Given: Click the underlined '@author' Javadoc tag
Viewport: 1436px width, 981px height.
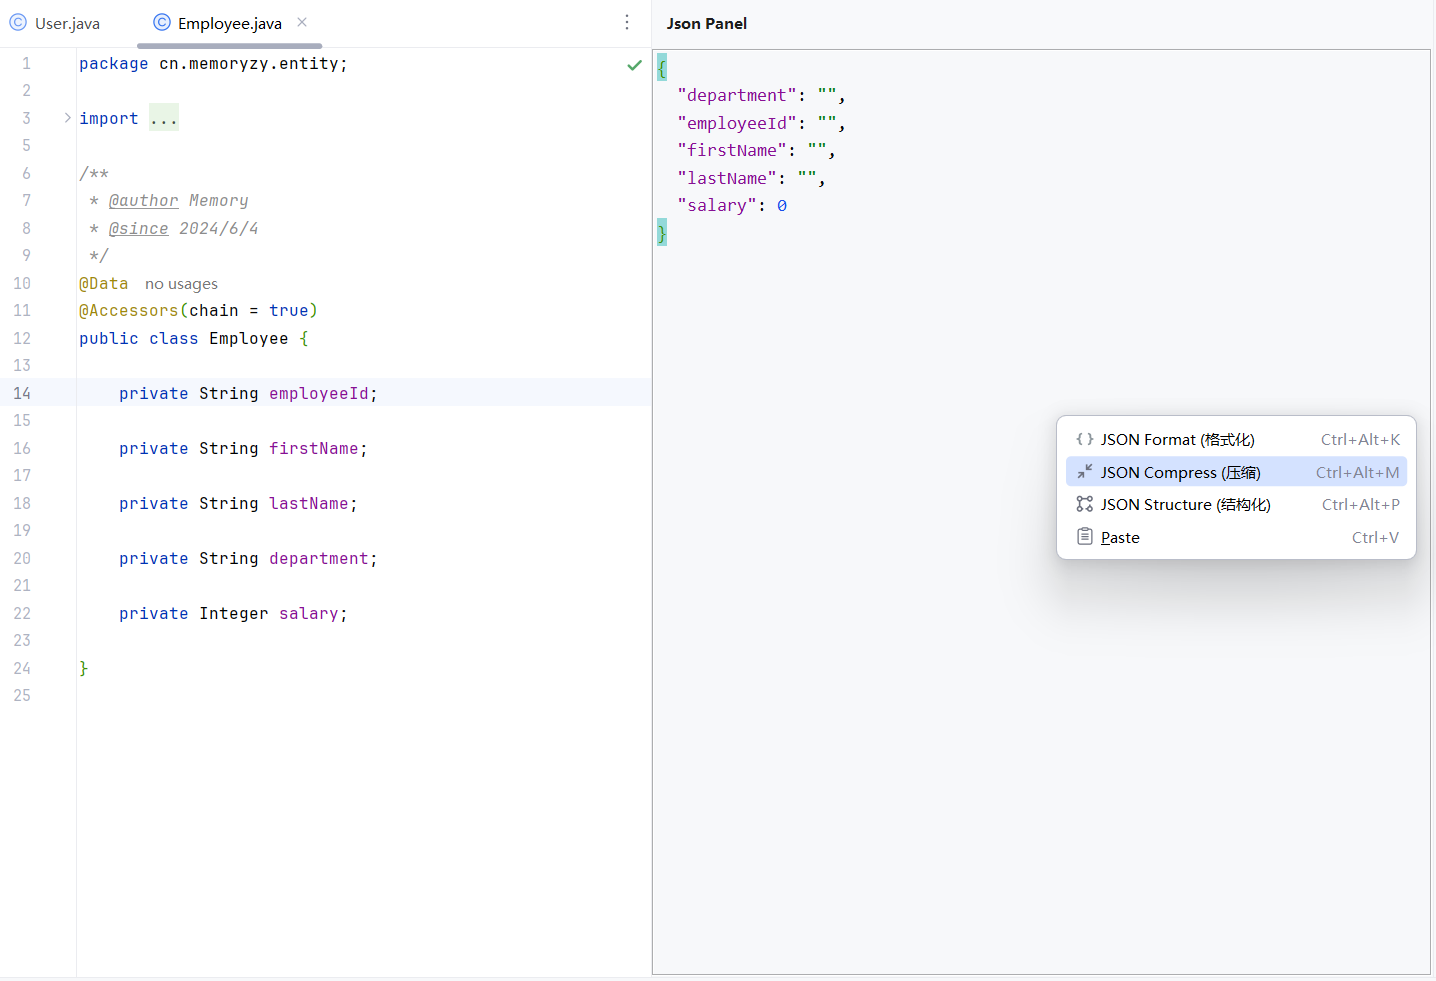Looking at the screenshot, I should pos(143,200).
